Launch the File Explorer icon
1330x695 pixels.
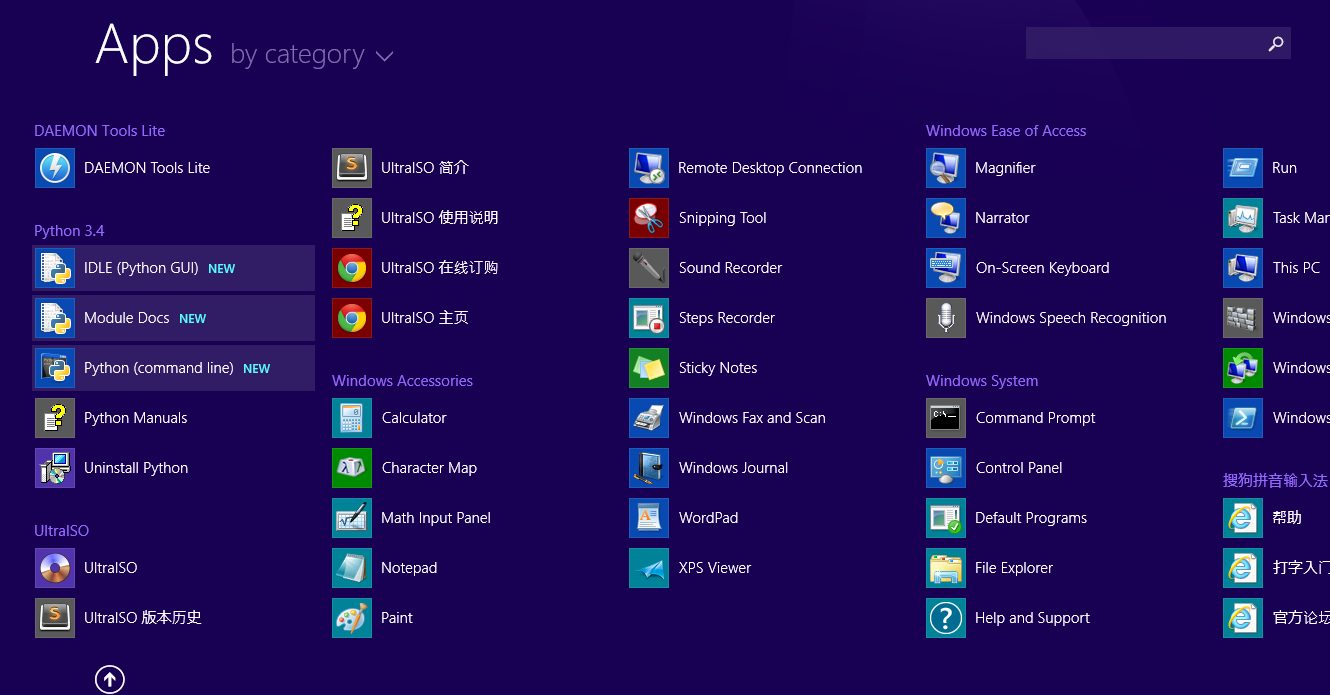click(x=946, y=568)
